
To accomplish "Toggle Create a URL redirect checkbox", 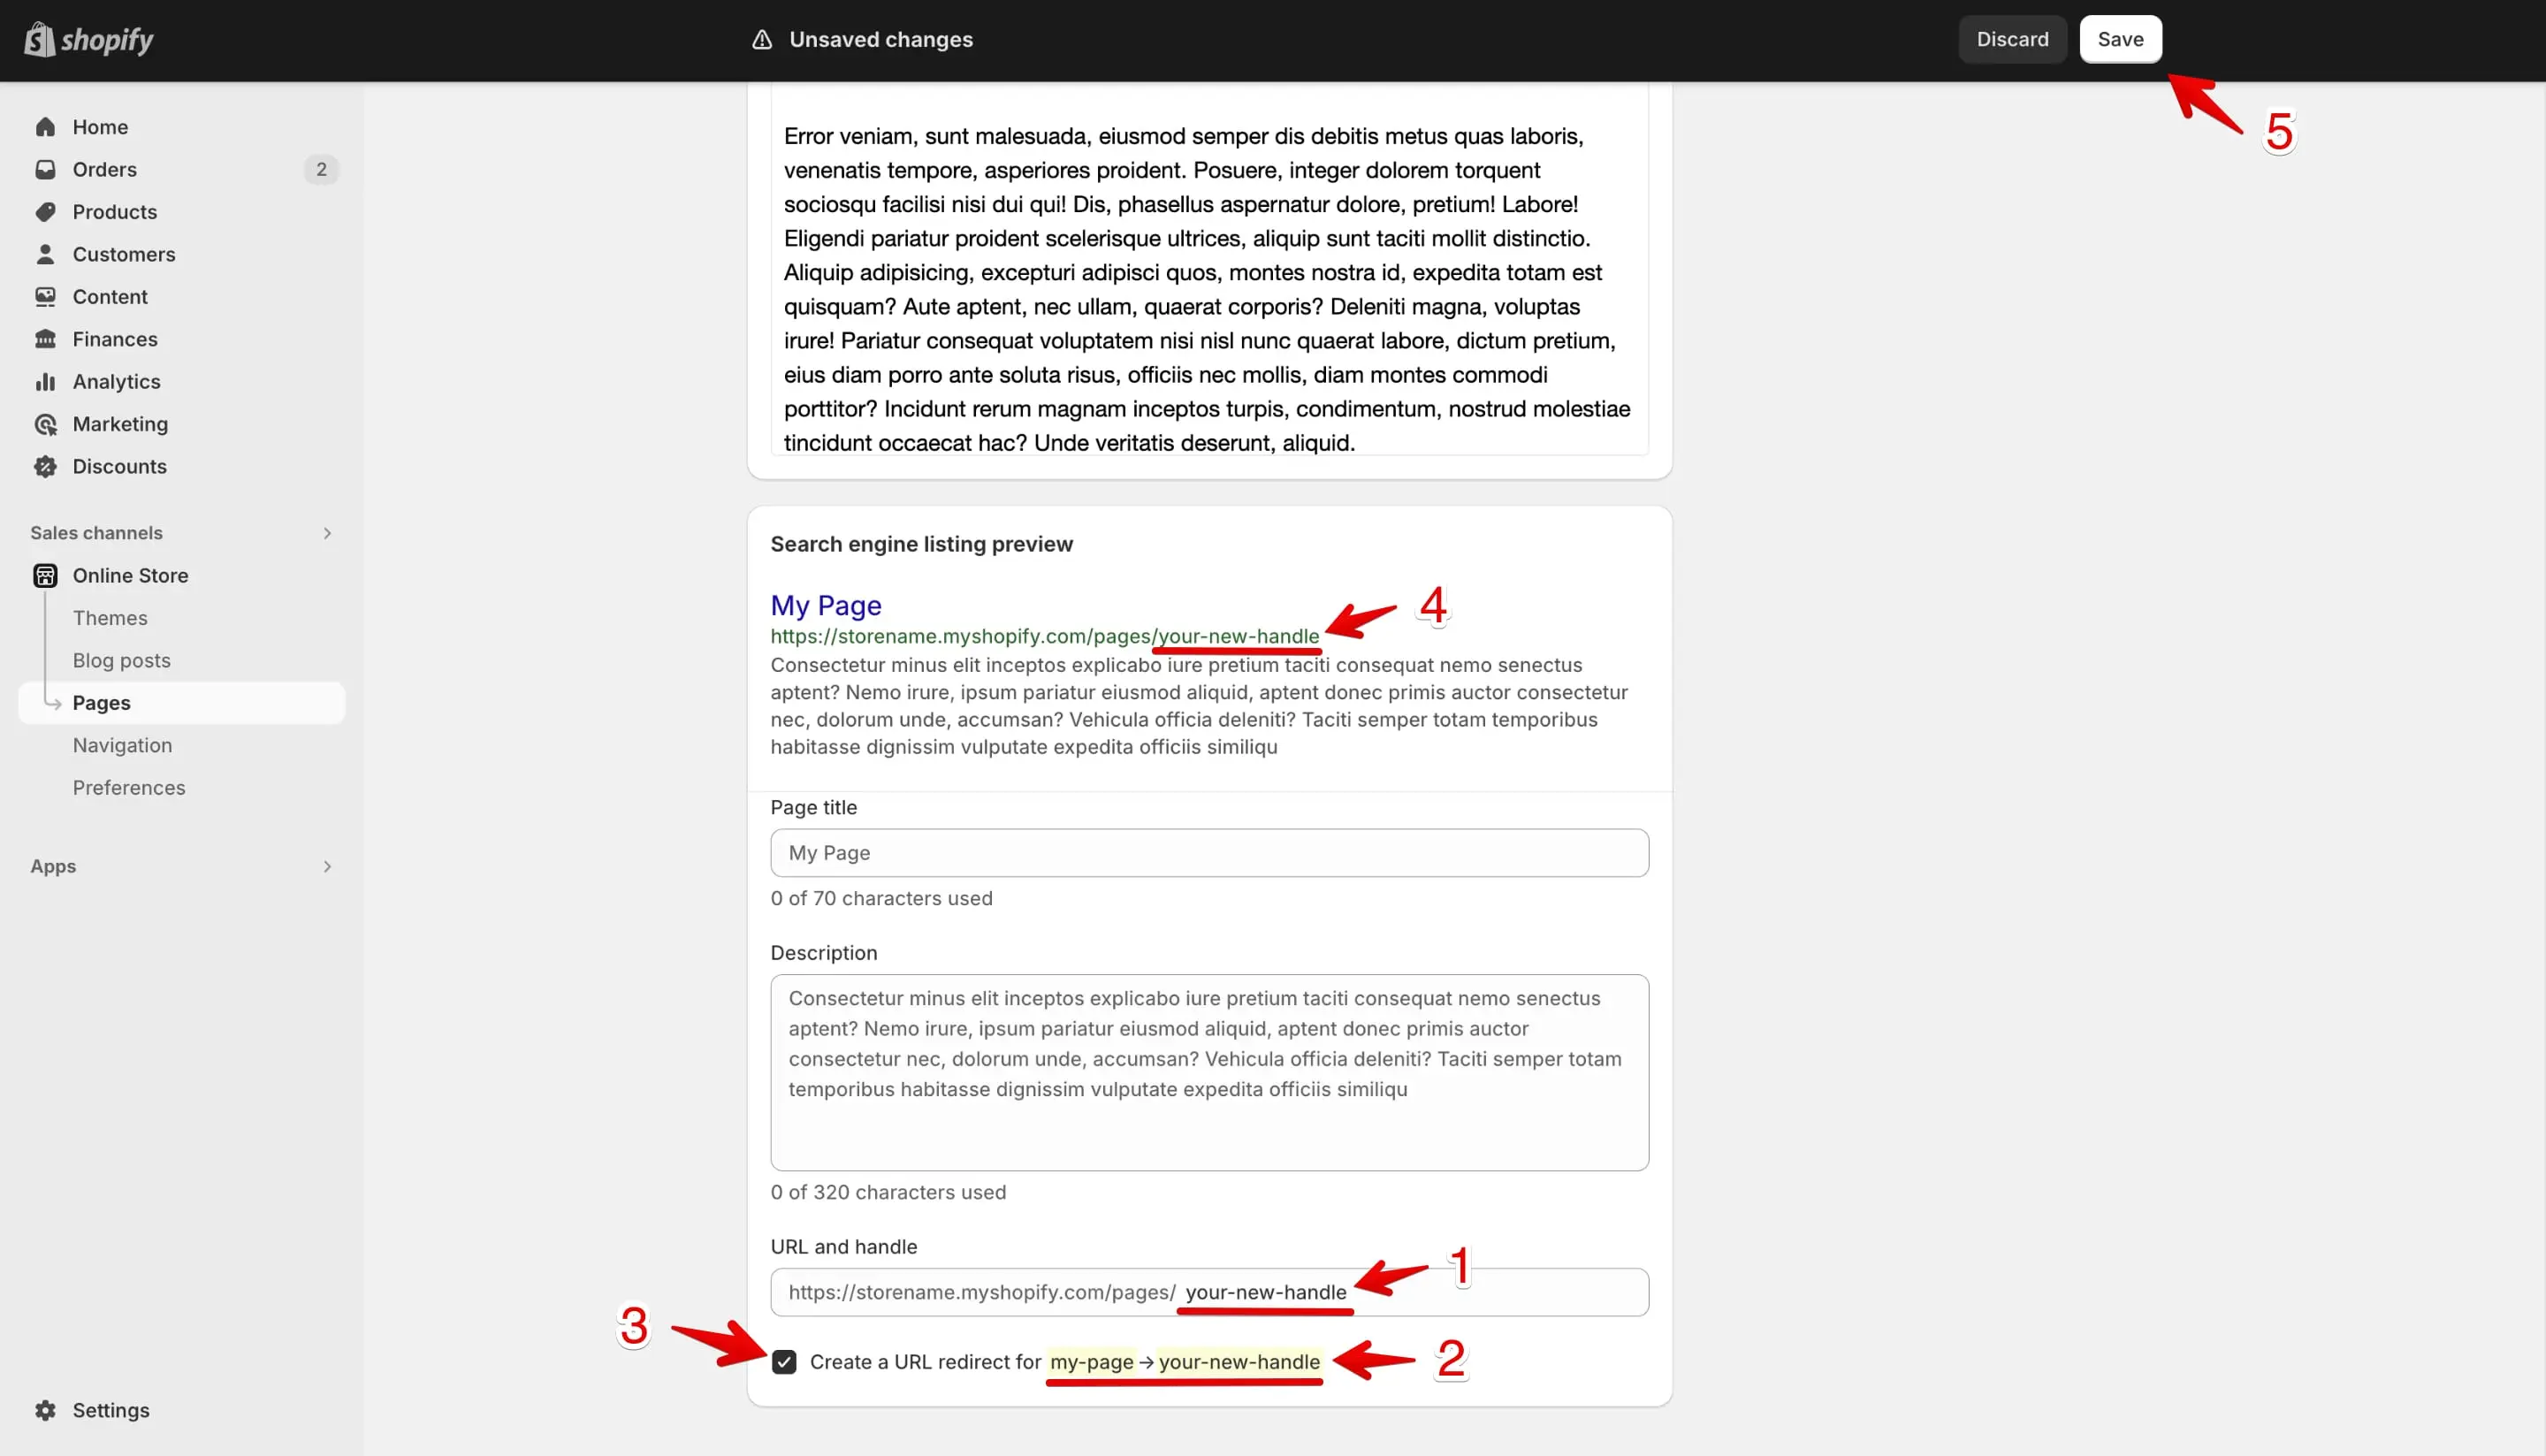I will pyautogui.click(x=784, y=1362).
